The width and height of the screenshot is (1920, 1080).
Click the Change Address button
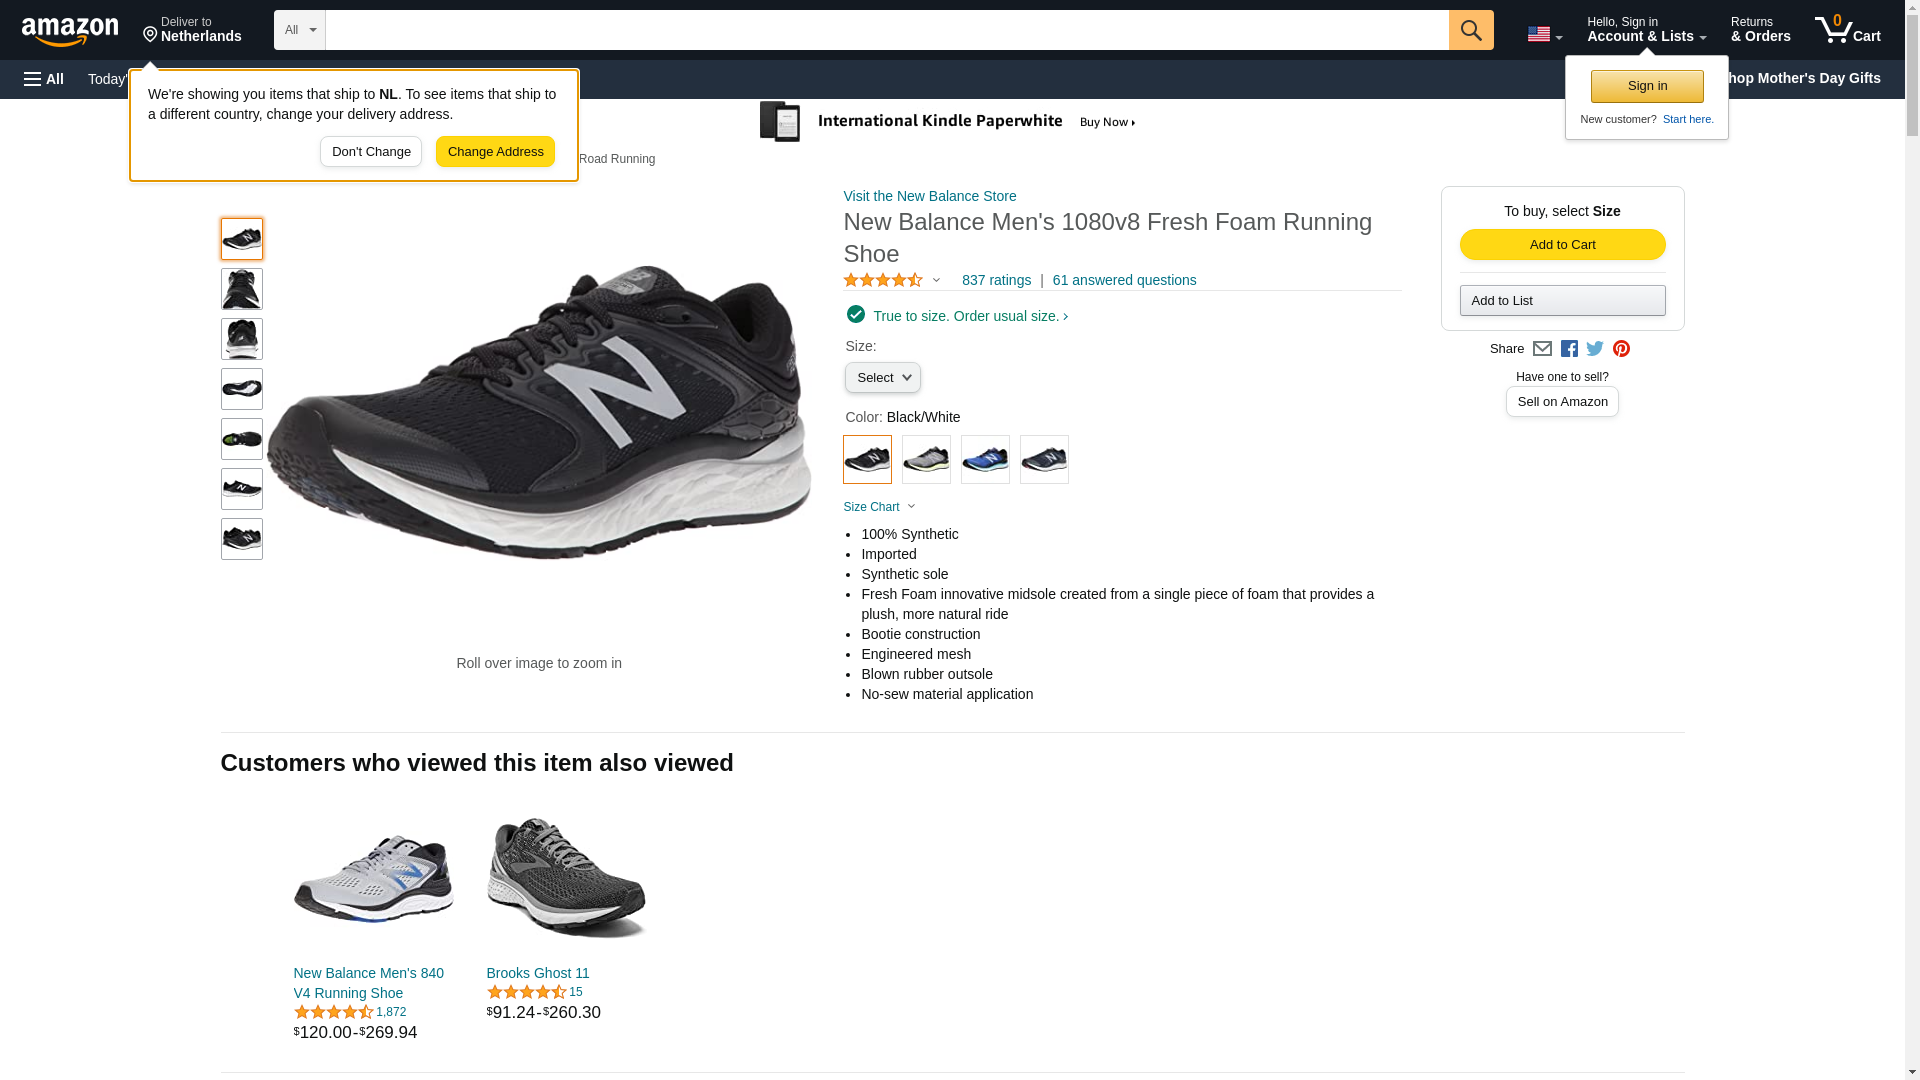pos(495,152)
